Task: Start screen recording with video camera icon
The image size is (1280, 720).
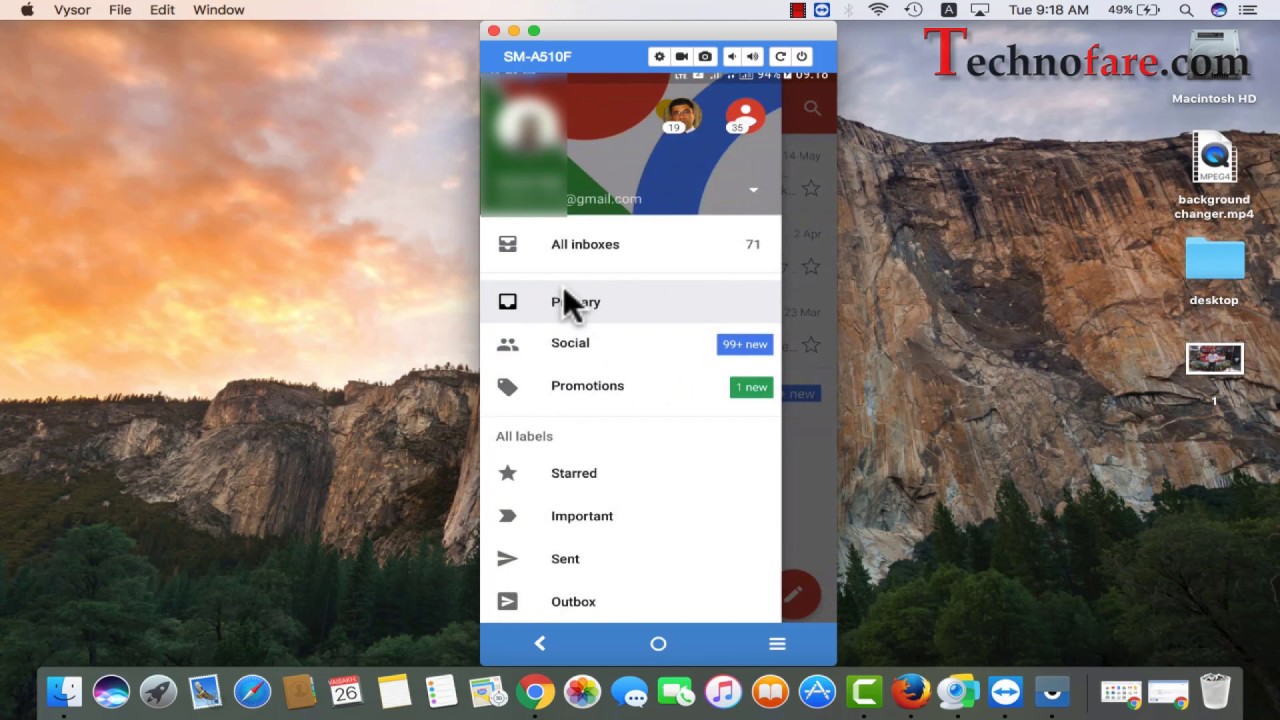Action: click(x=682, y=57)
